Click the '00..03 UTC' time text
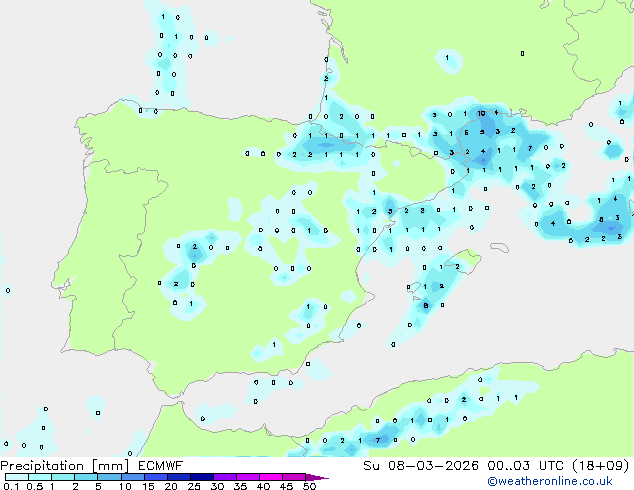 (525, 466)
